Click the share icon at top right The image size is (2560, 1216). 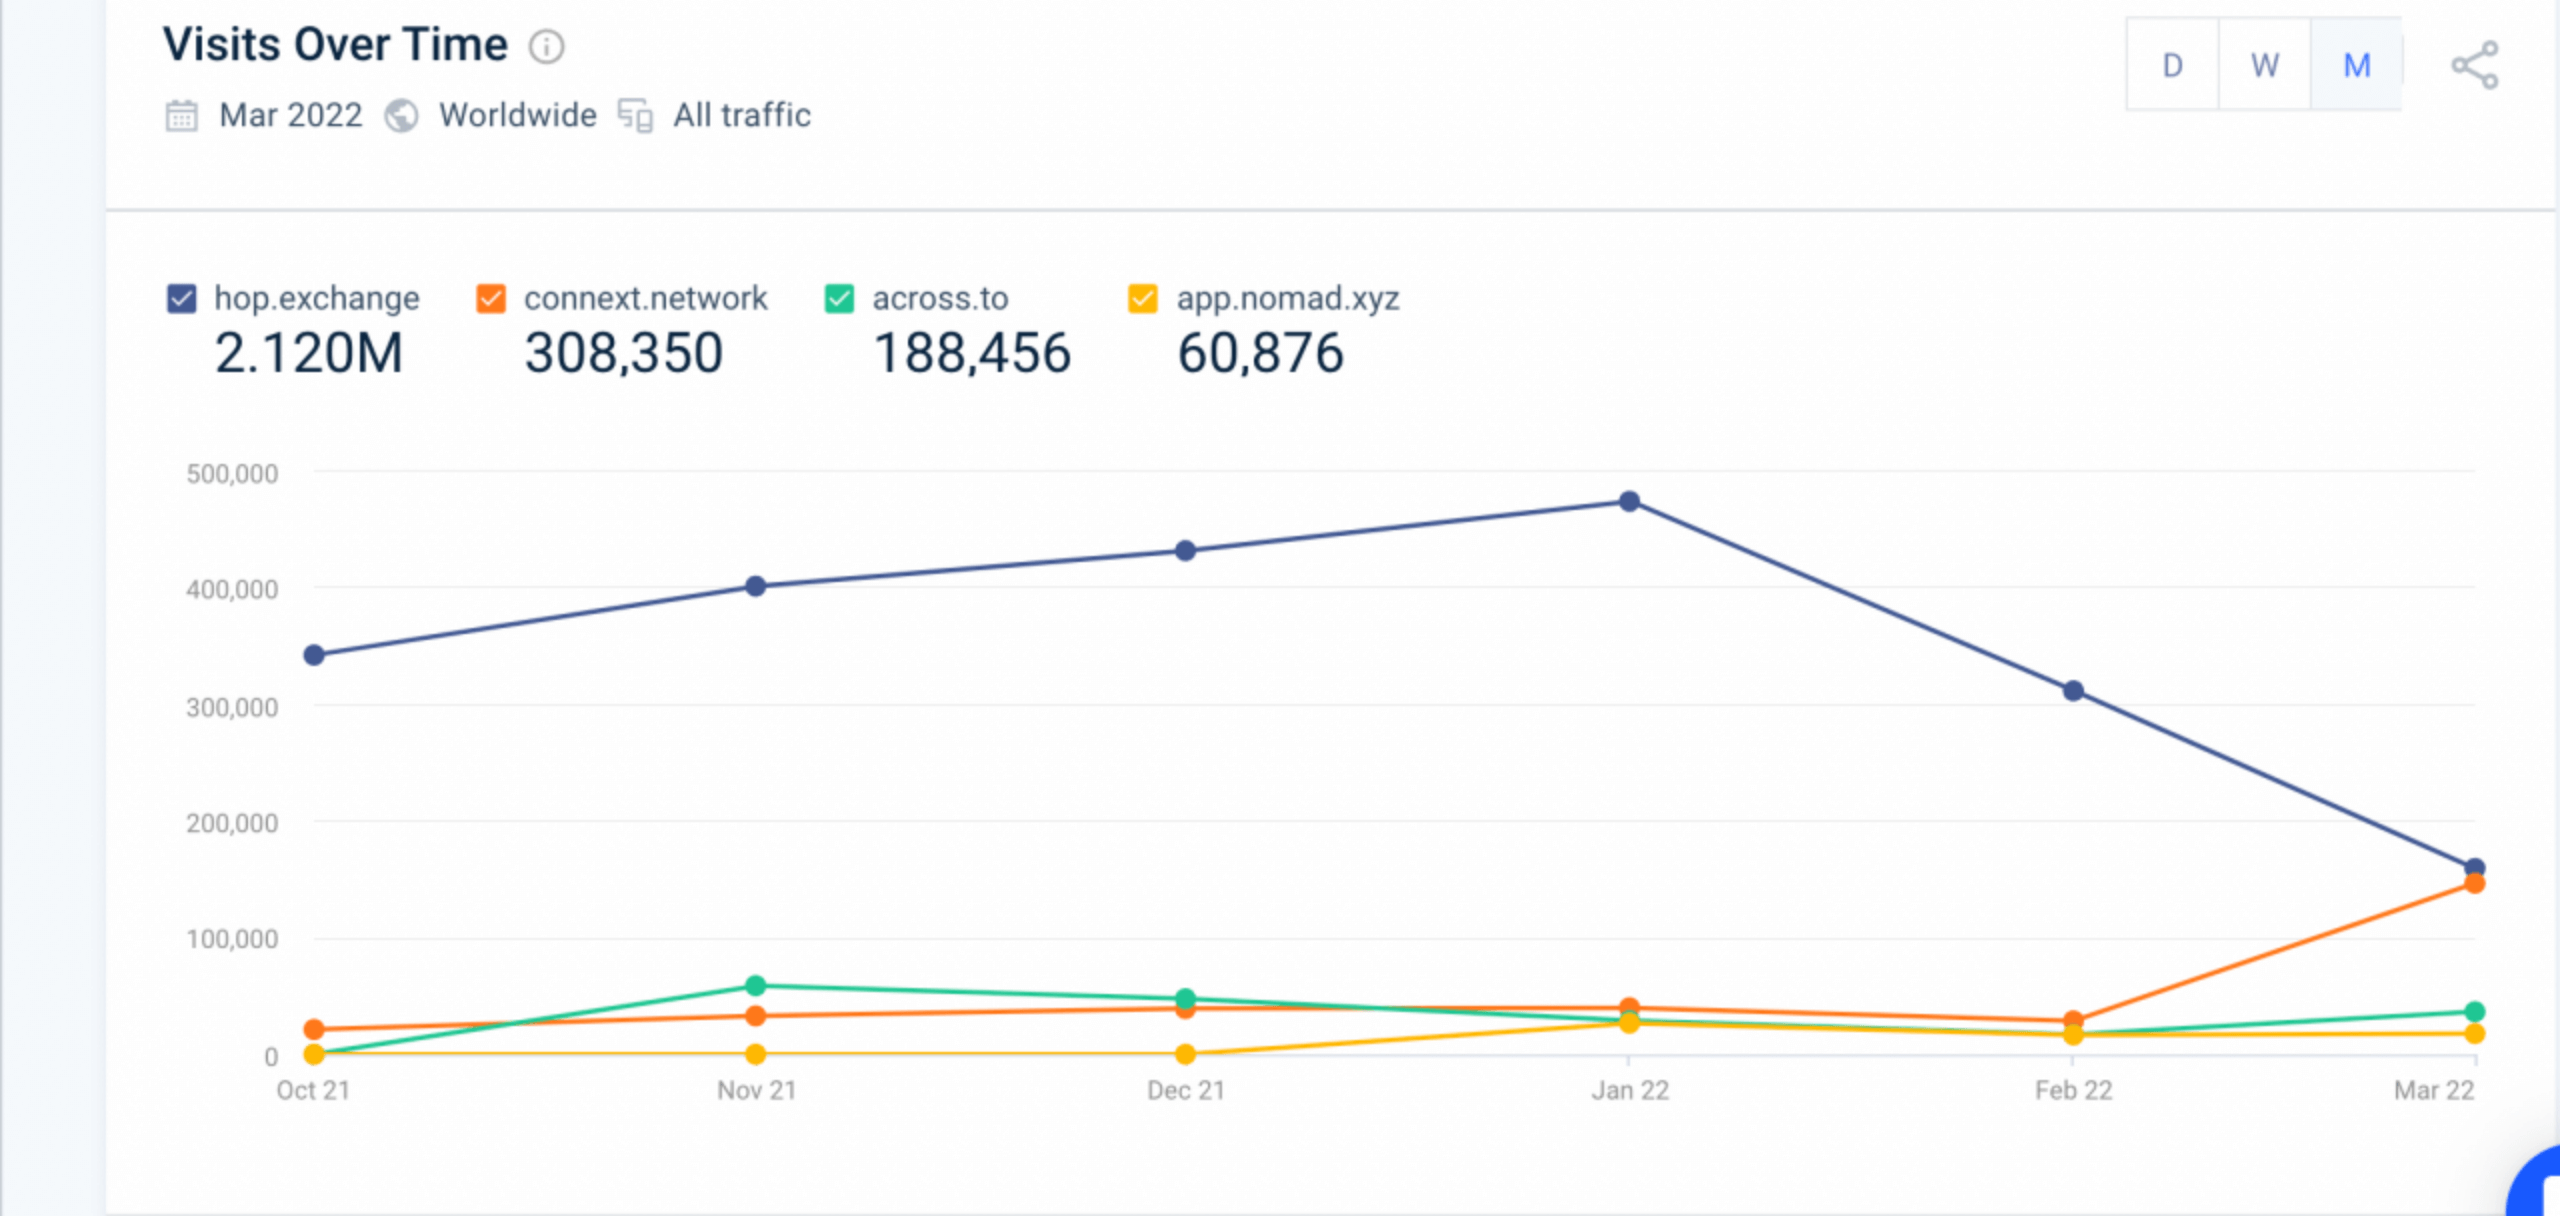[x=2475, y=66]
